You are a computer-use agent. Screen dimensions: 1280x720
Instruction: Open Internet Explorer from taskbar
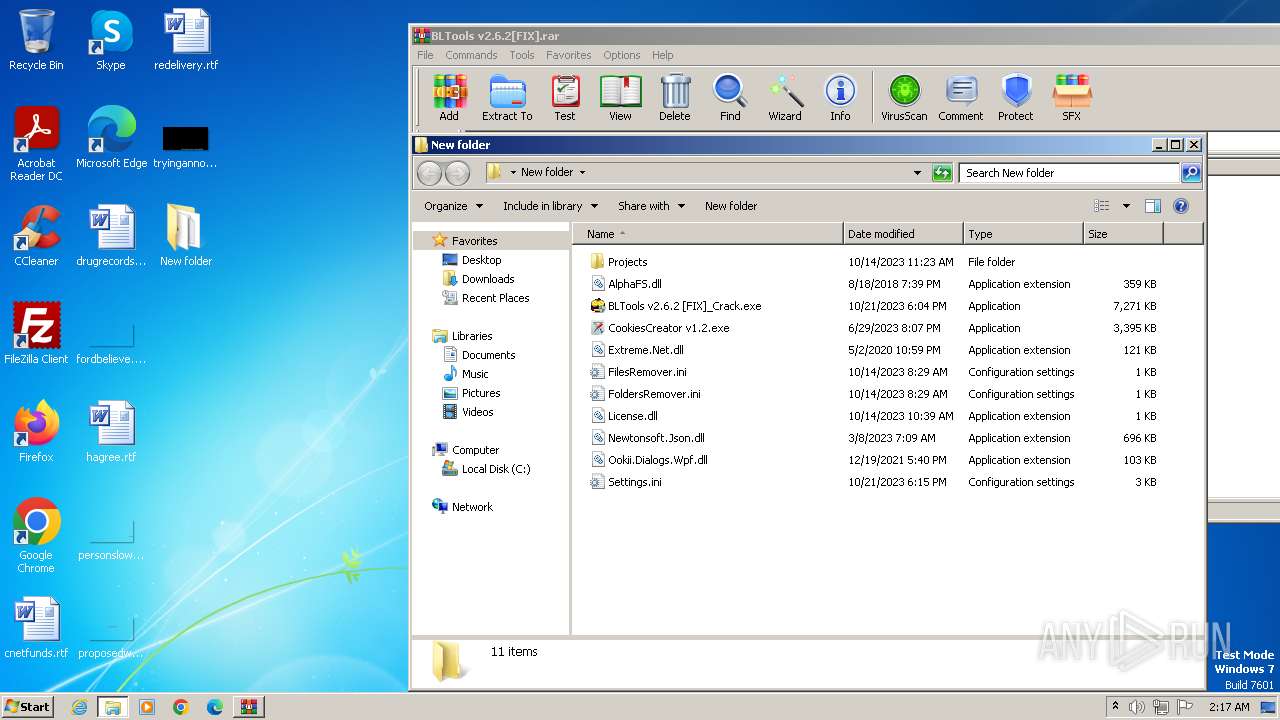coord(79,707)
